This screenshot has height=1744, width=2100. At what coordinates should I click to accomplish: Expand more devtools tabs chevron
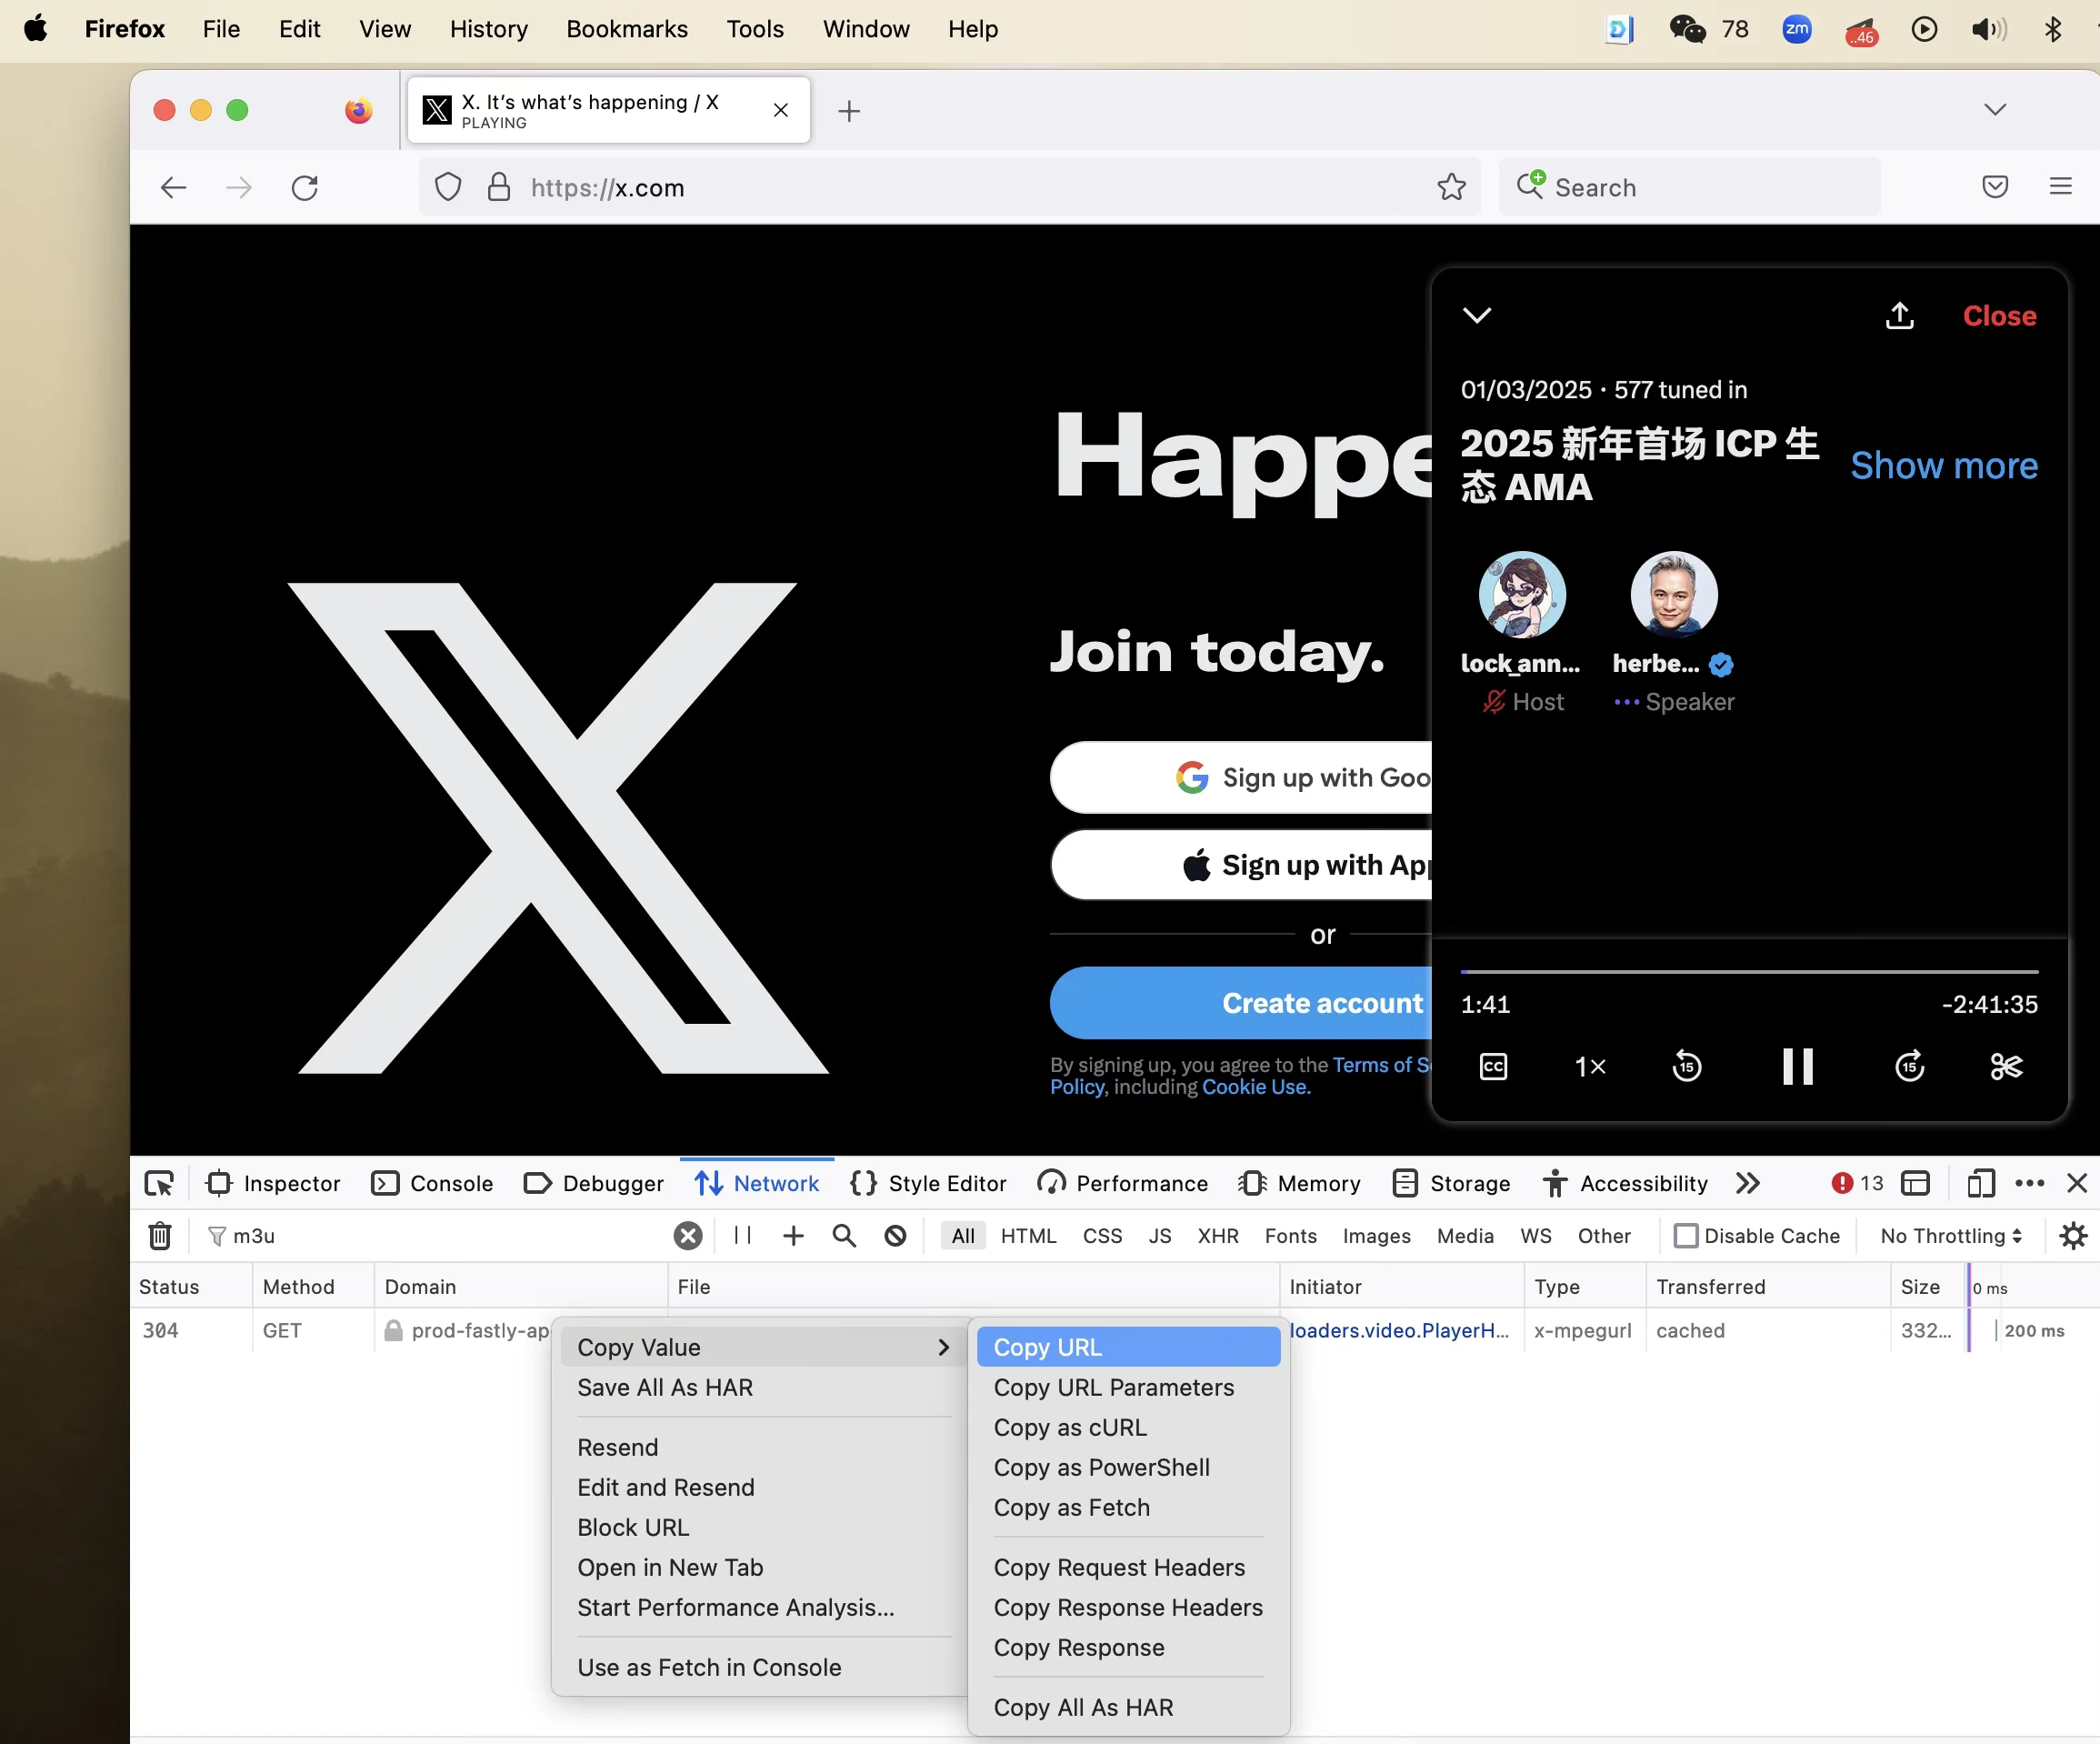pos(1747,1183)
